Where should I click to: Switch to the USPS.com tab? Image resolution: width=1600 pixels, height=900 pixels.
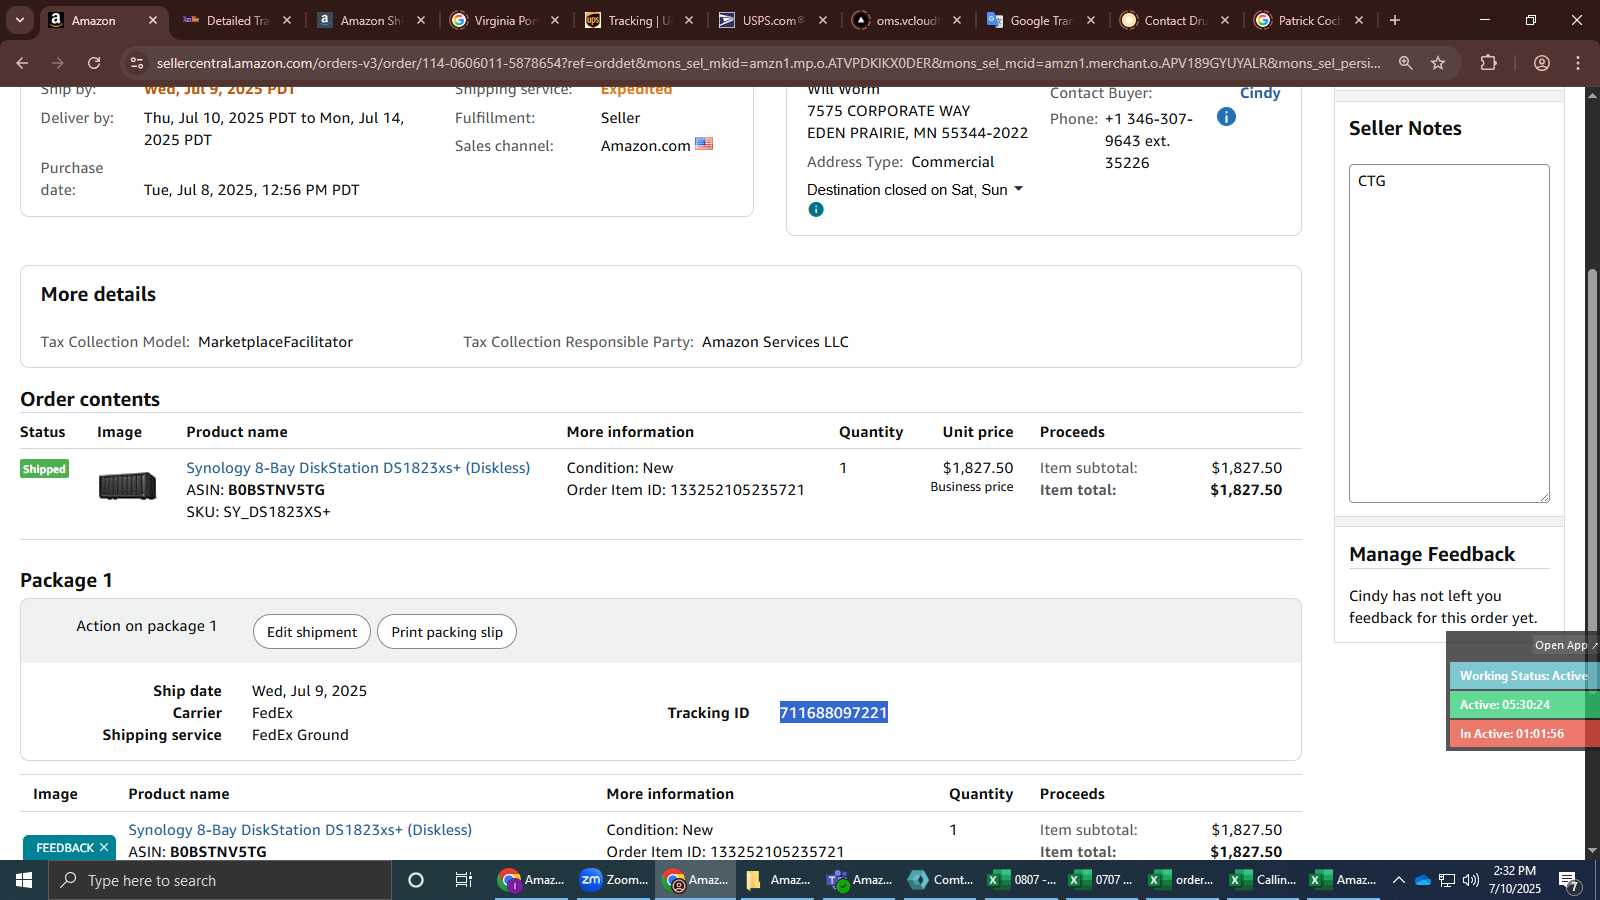pyautogui.click(x=773, y=20)
